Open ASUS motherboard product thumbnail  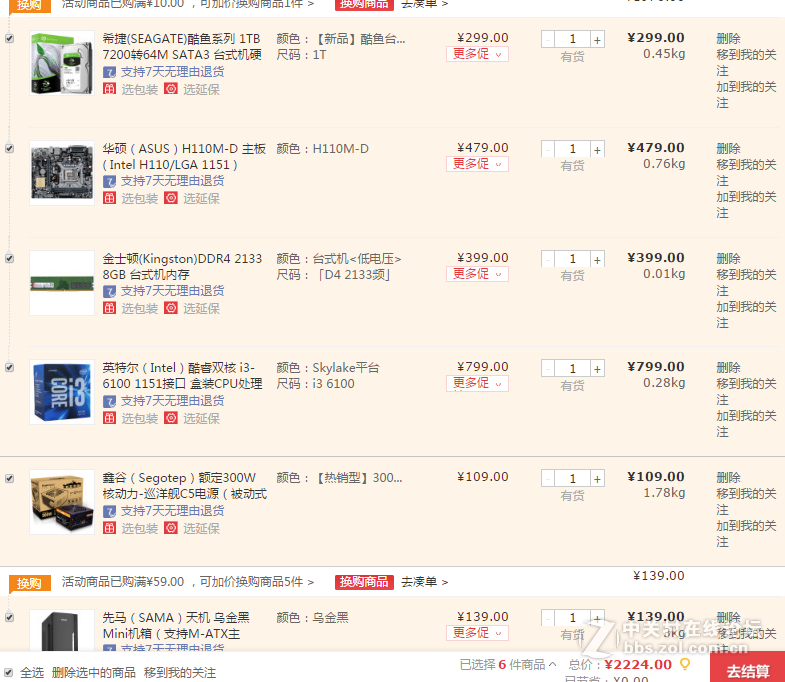coord(62,173)
